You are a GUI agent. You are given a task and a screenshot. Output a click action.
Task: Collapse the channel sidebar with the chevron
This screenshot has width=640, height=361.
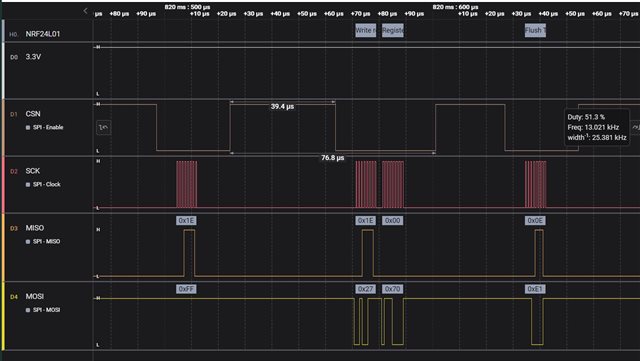click(85, 11)
